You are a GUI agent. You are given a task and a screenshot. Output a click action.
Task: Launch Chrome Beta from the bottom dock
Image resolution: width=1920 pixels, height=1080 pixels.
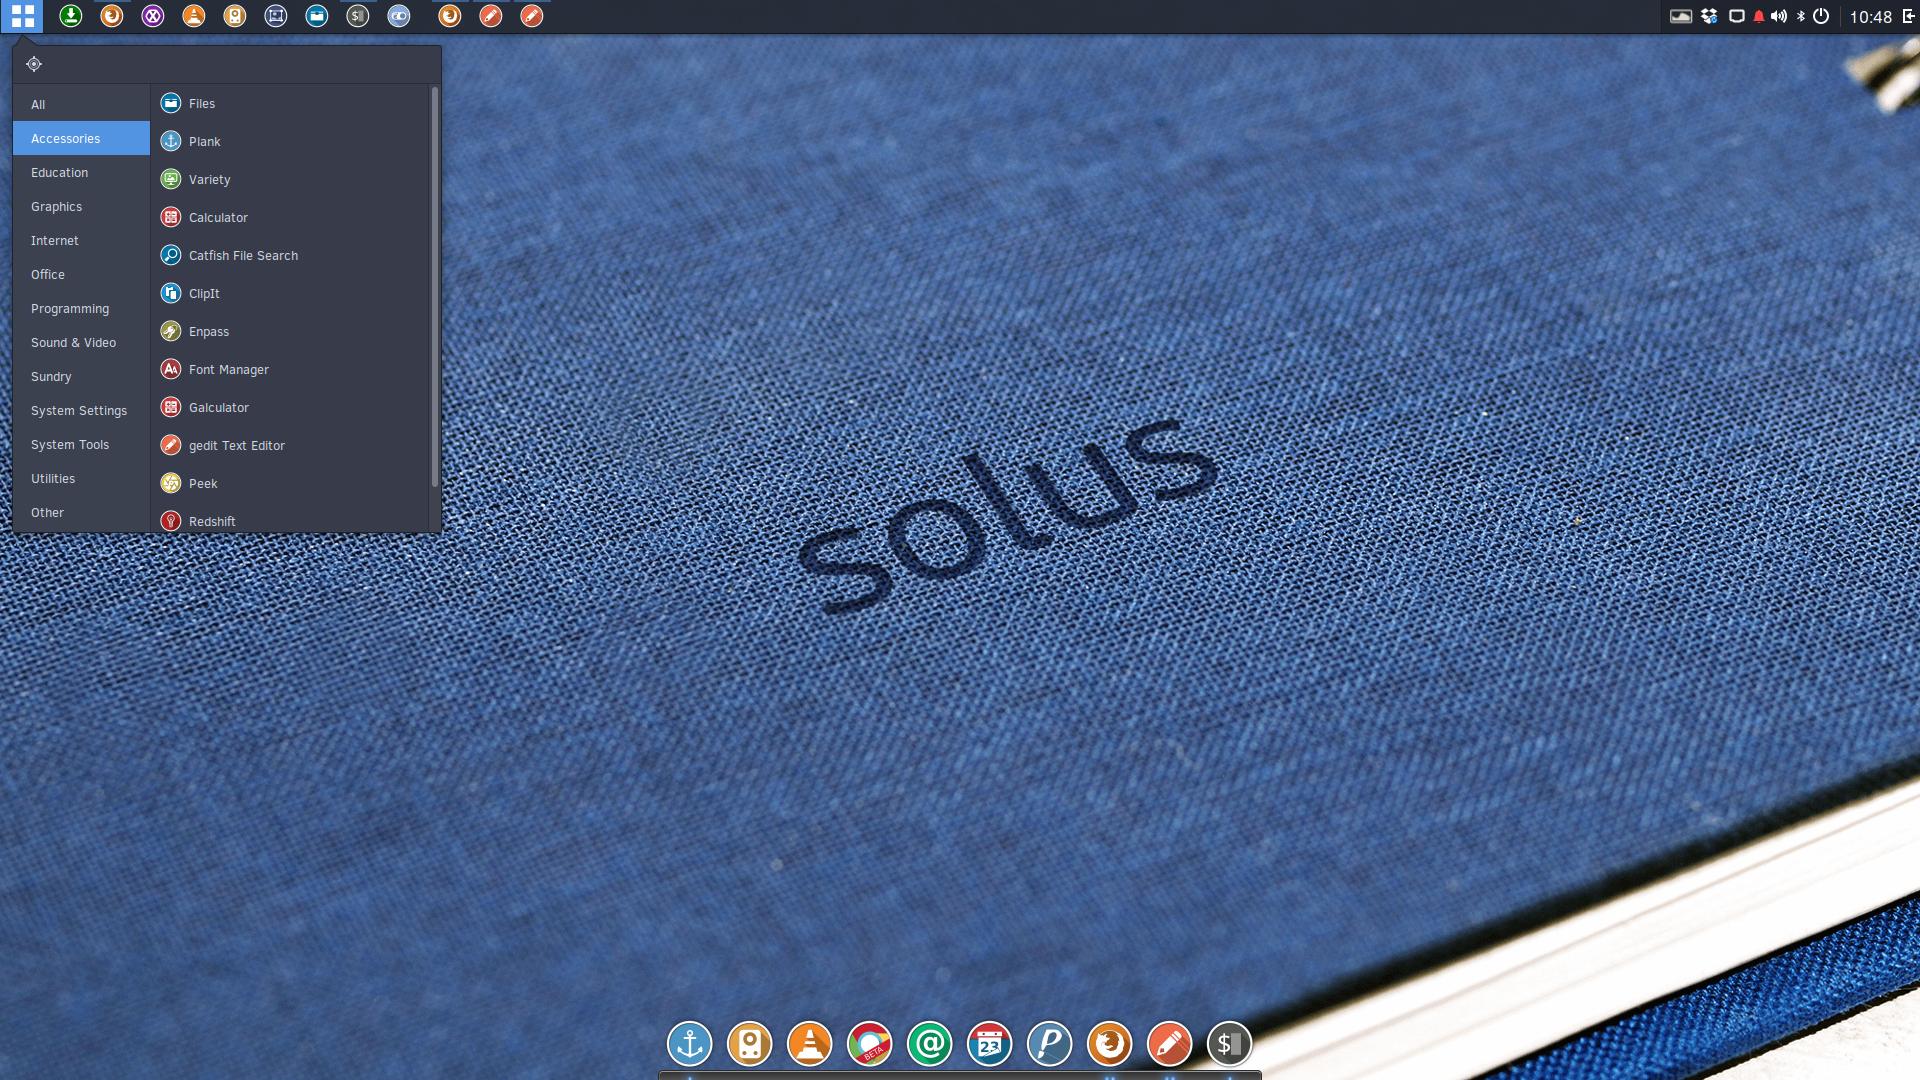869,1044
